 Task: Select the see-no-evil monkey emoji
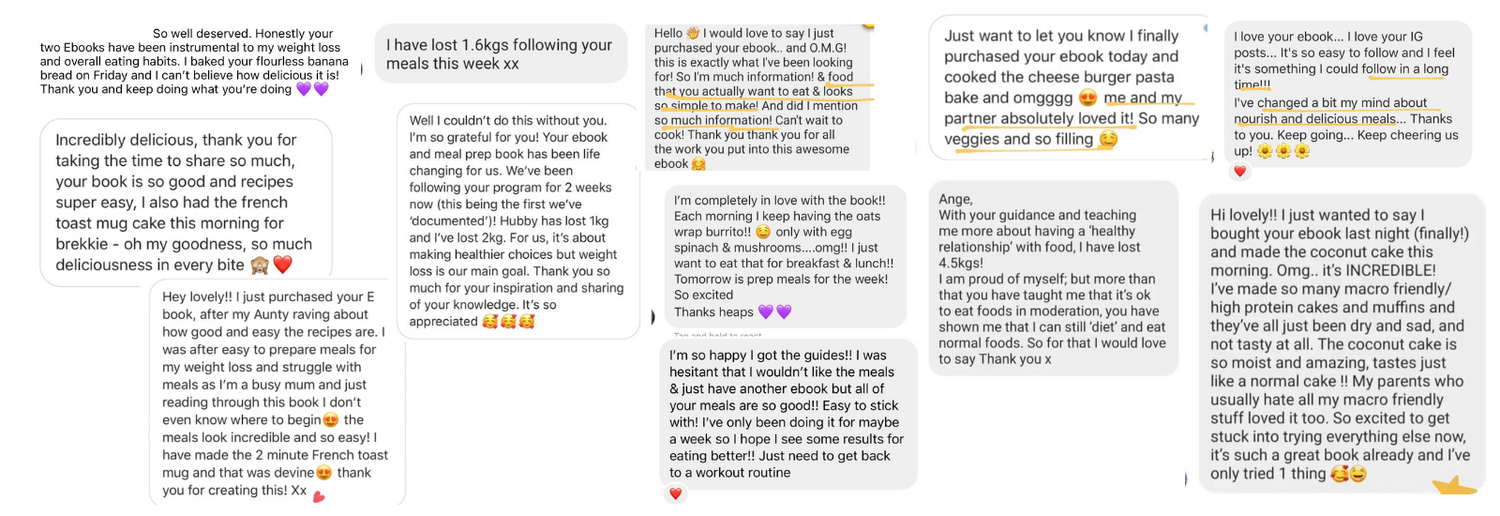pyautogui.click(x=258, y=265)
